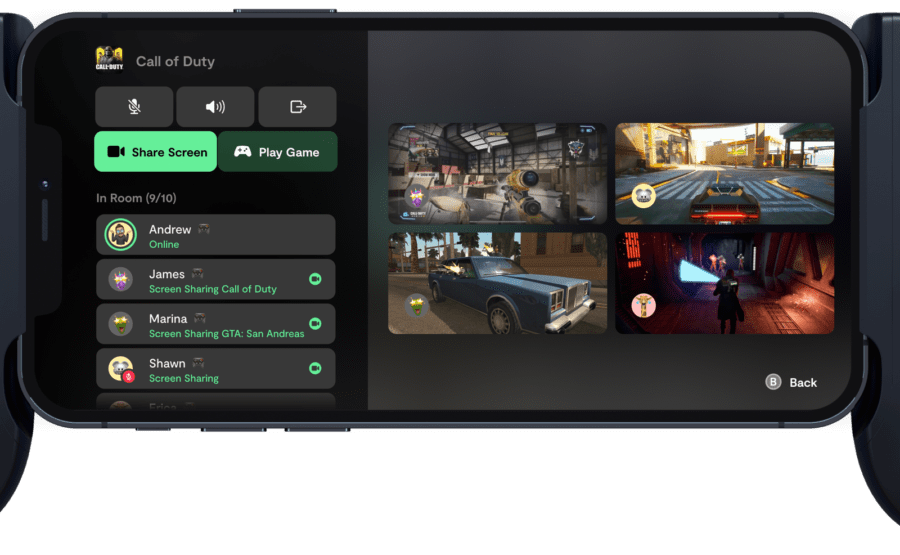Open the red sci-fi corridor stream thumbnail
Image resolution: width=900 pixels, height=555 pixels.
725,284
